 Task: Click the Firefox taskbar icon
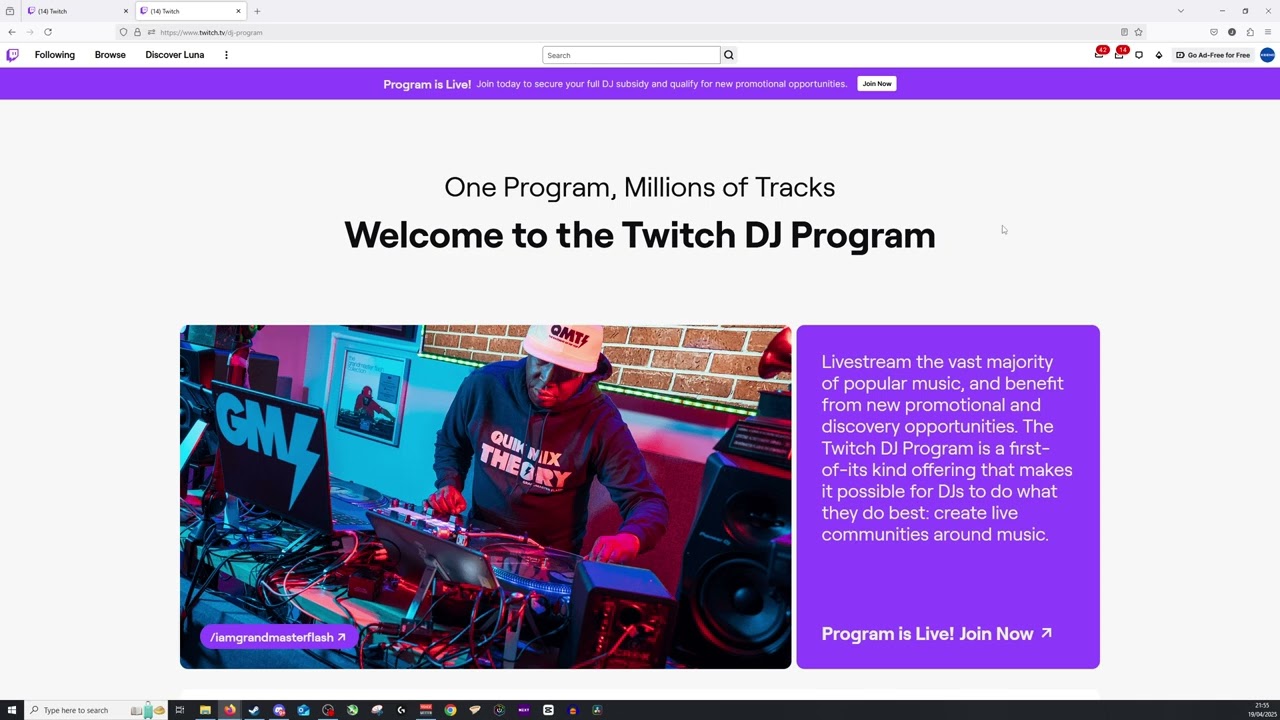pyautogui.click(x=230, y=710)
